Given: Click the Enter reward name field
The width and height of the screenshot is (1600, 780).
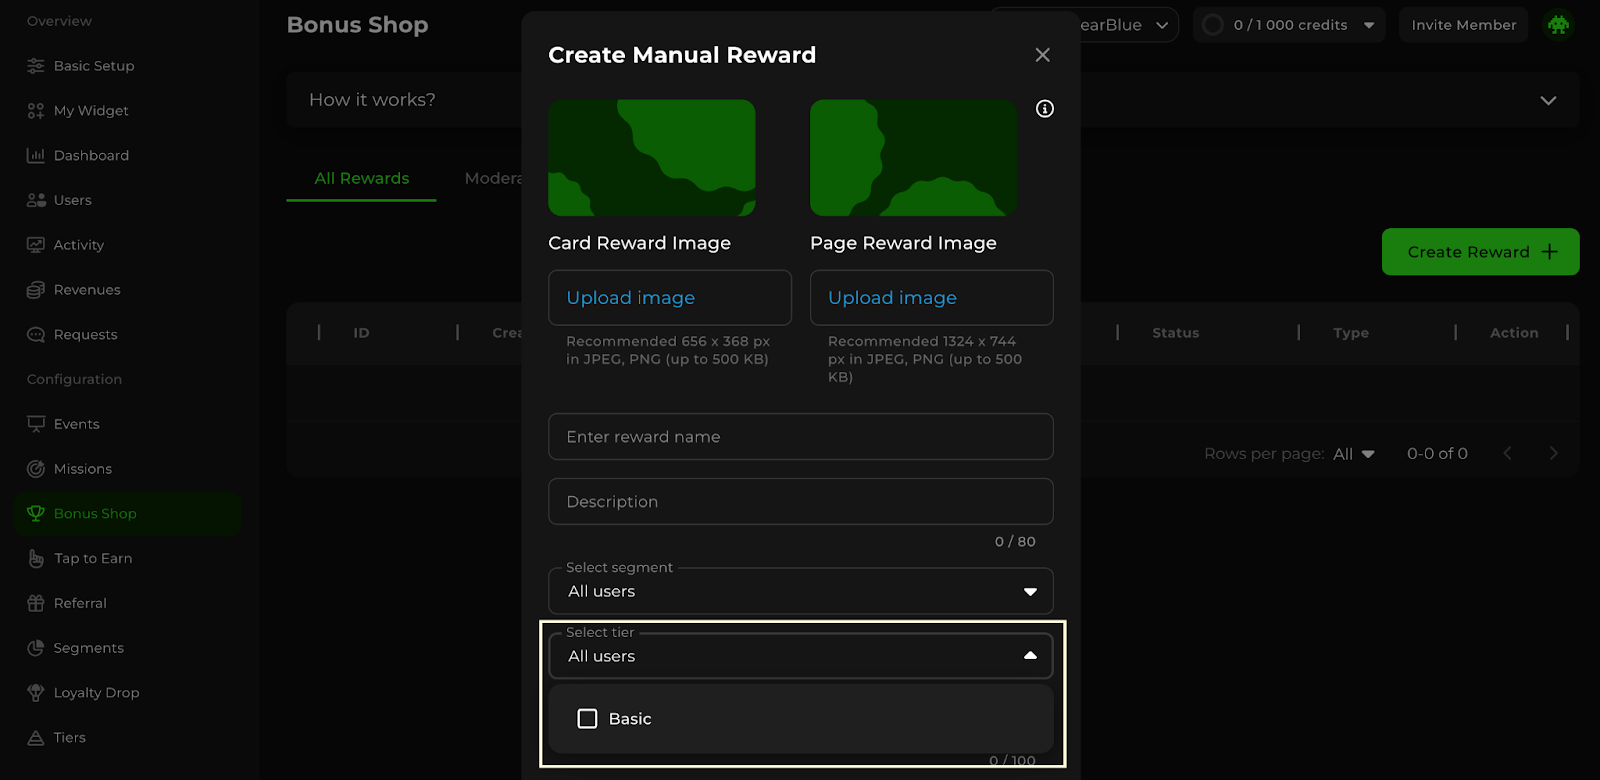Looking at the screenshot, I should (x=800, y=437).
